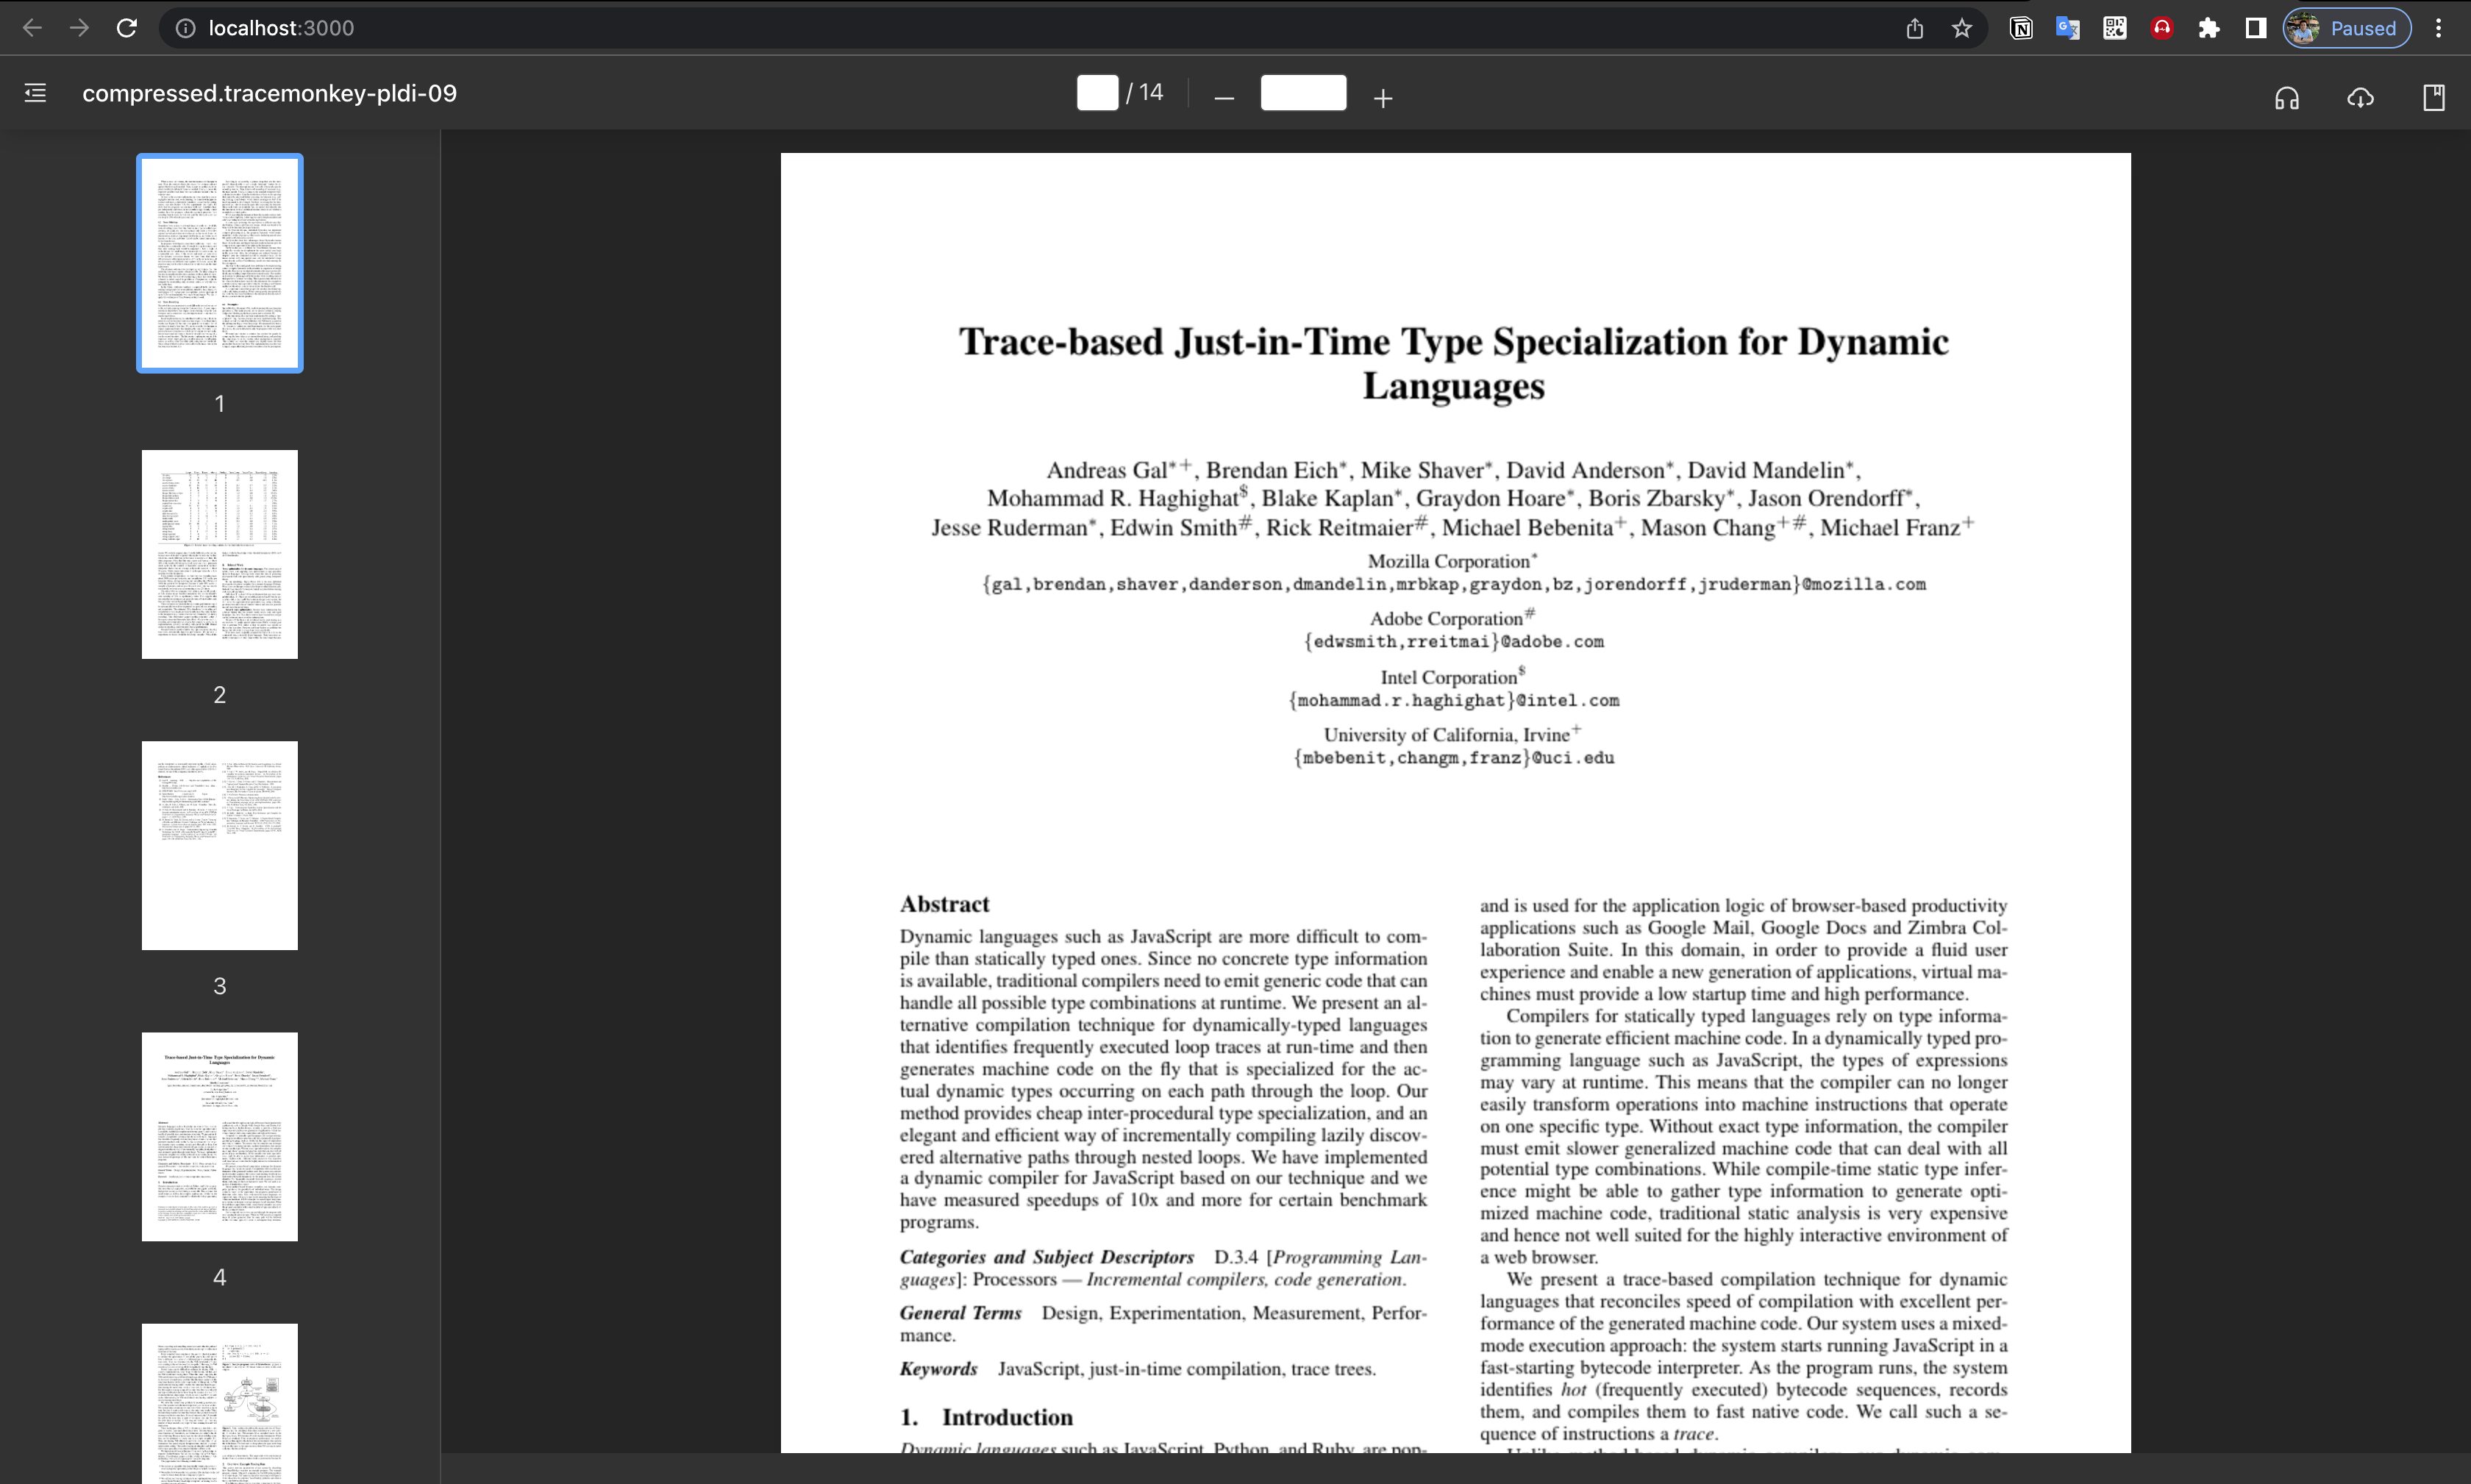
Task: Toggle the browser side panel icon
Action: pos(2255,28)
